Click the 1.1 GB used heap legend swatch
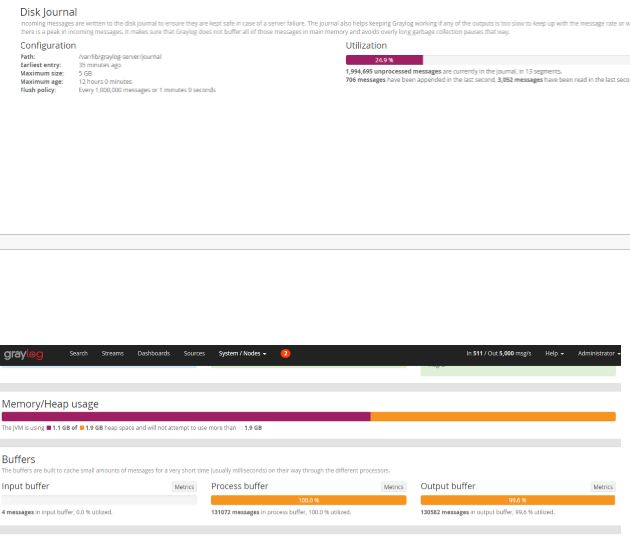630x540 pixels. pyautogui.click(x=49, y=428)
